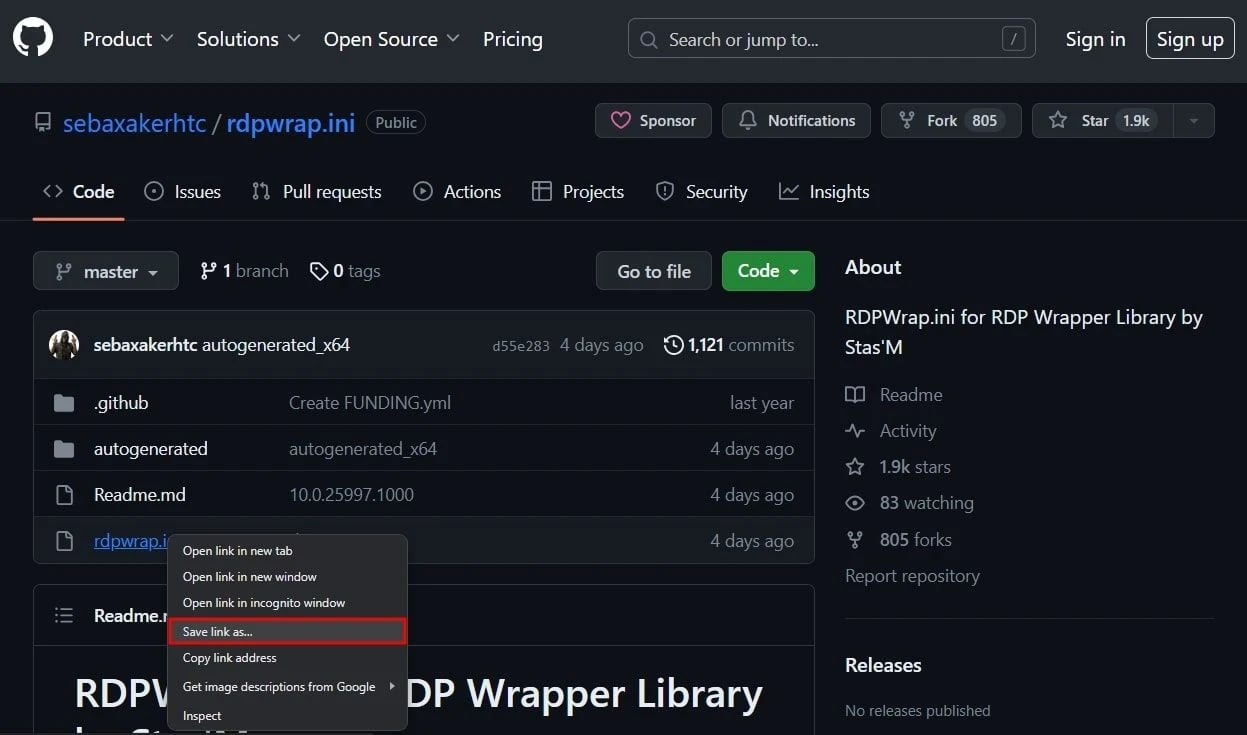1247x735 pixels.
Task: Click the GitHub logo icon
Action: click(32, 38)
